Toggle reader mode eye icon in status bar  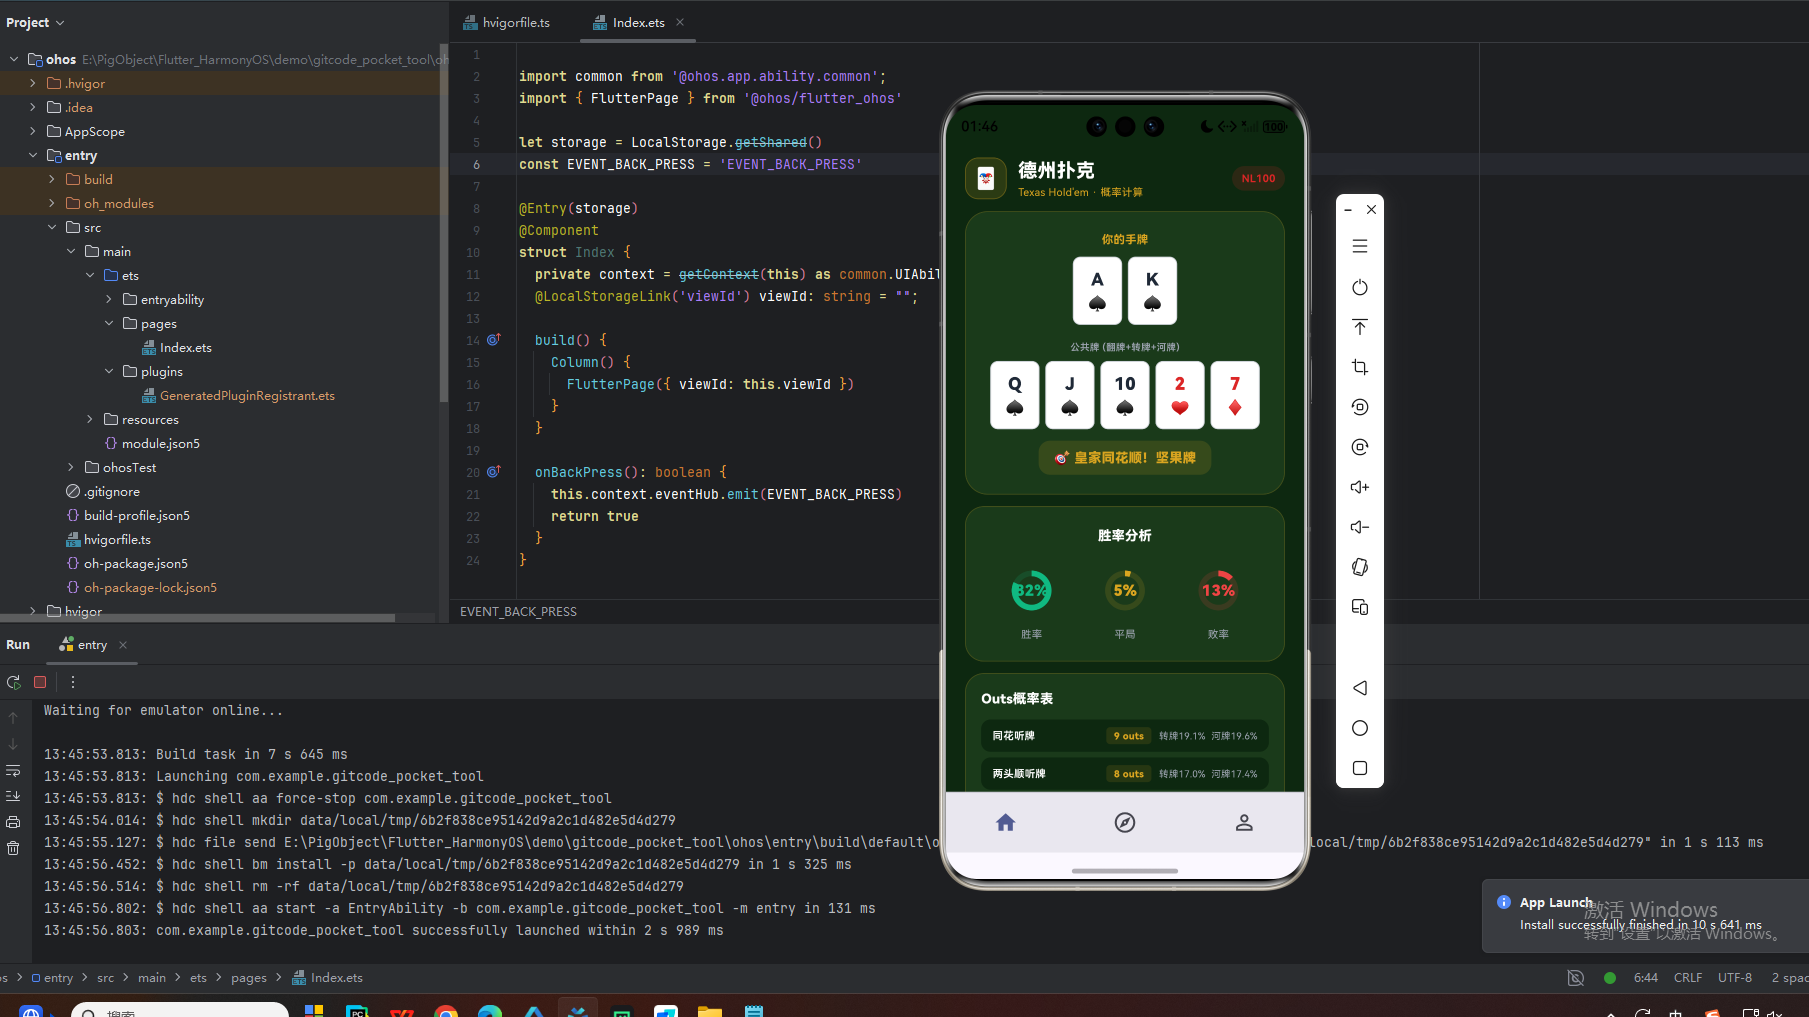pyautogui.click(x=1576, y=978)
